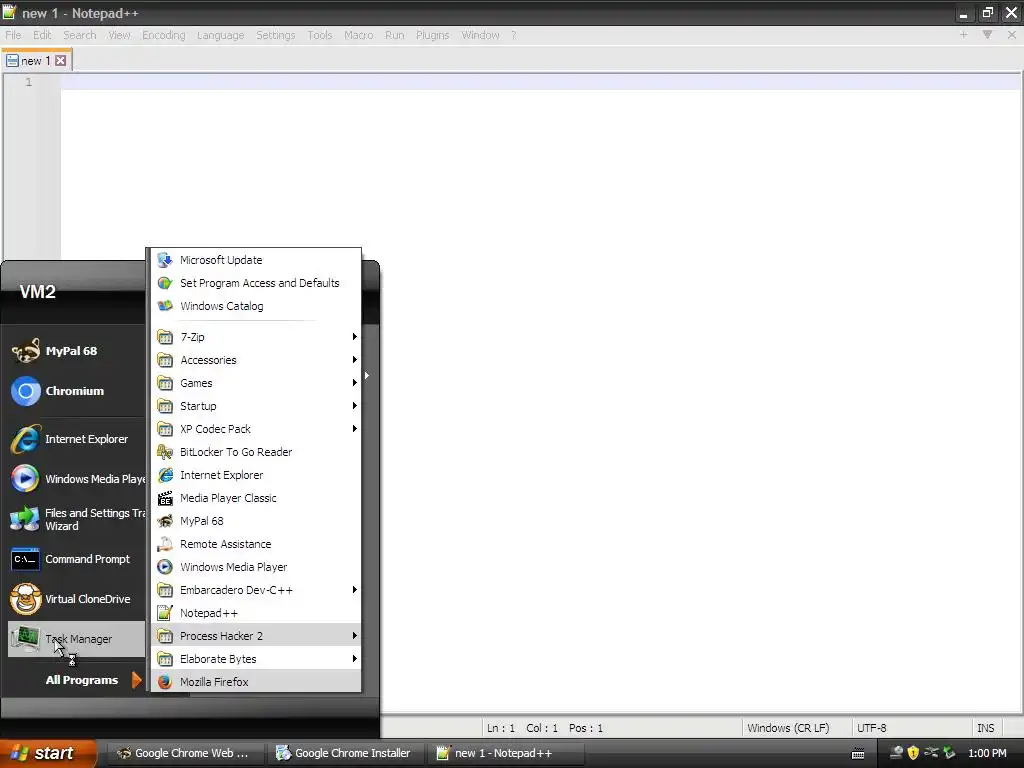Click the Start button
This screenshot has width=1024, height=768.
[48, 753]
